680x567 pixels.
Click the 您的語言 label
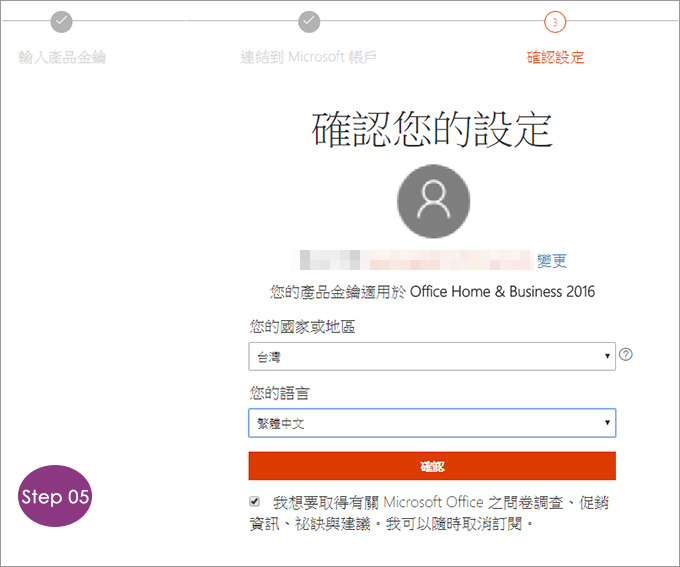tap(279, 393)
